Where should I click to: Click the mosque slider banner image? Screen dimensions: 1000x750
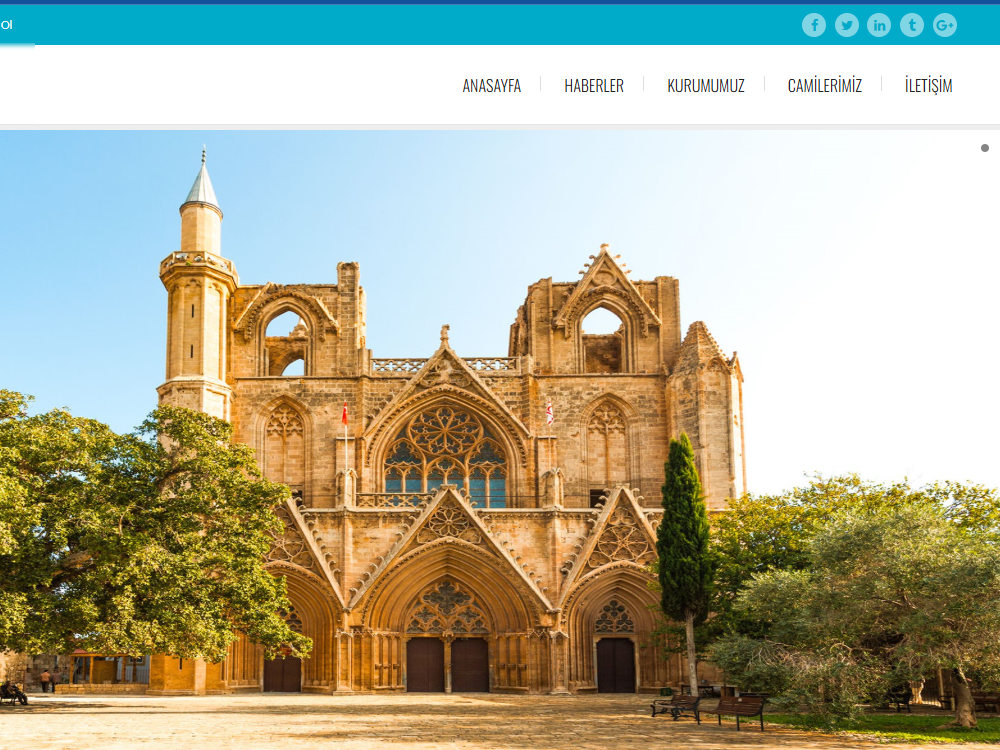pyautogui.click(x=500, y=440)
